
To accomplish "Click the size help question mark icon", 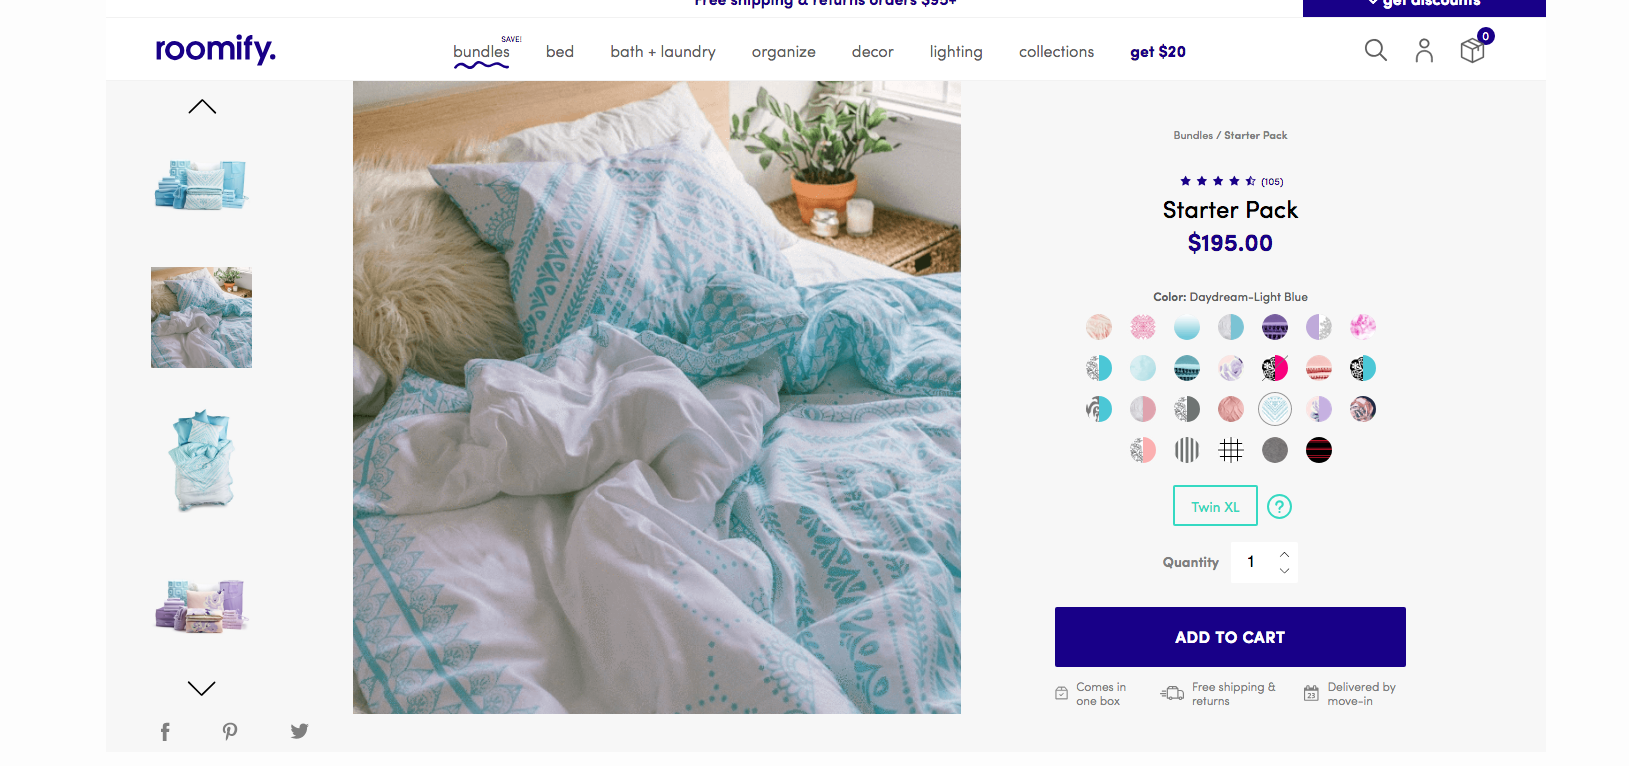I will pyautogui.click(x=1279, y=507).
